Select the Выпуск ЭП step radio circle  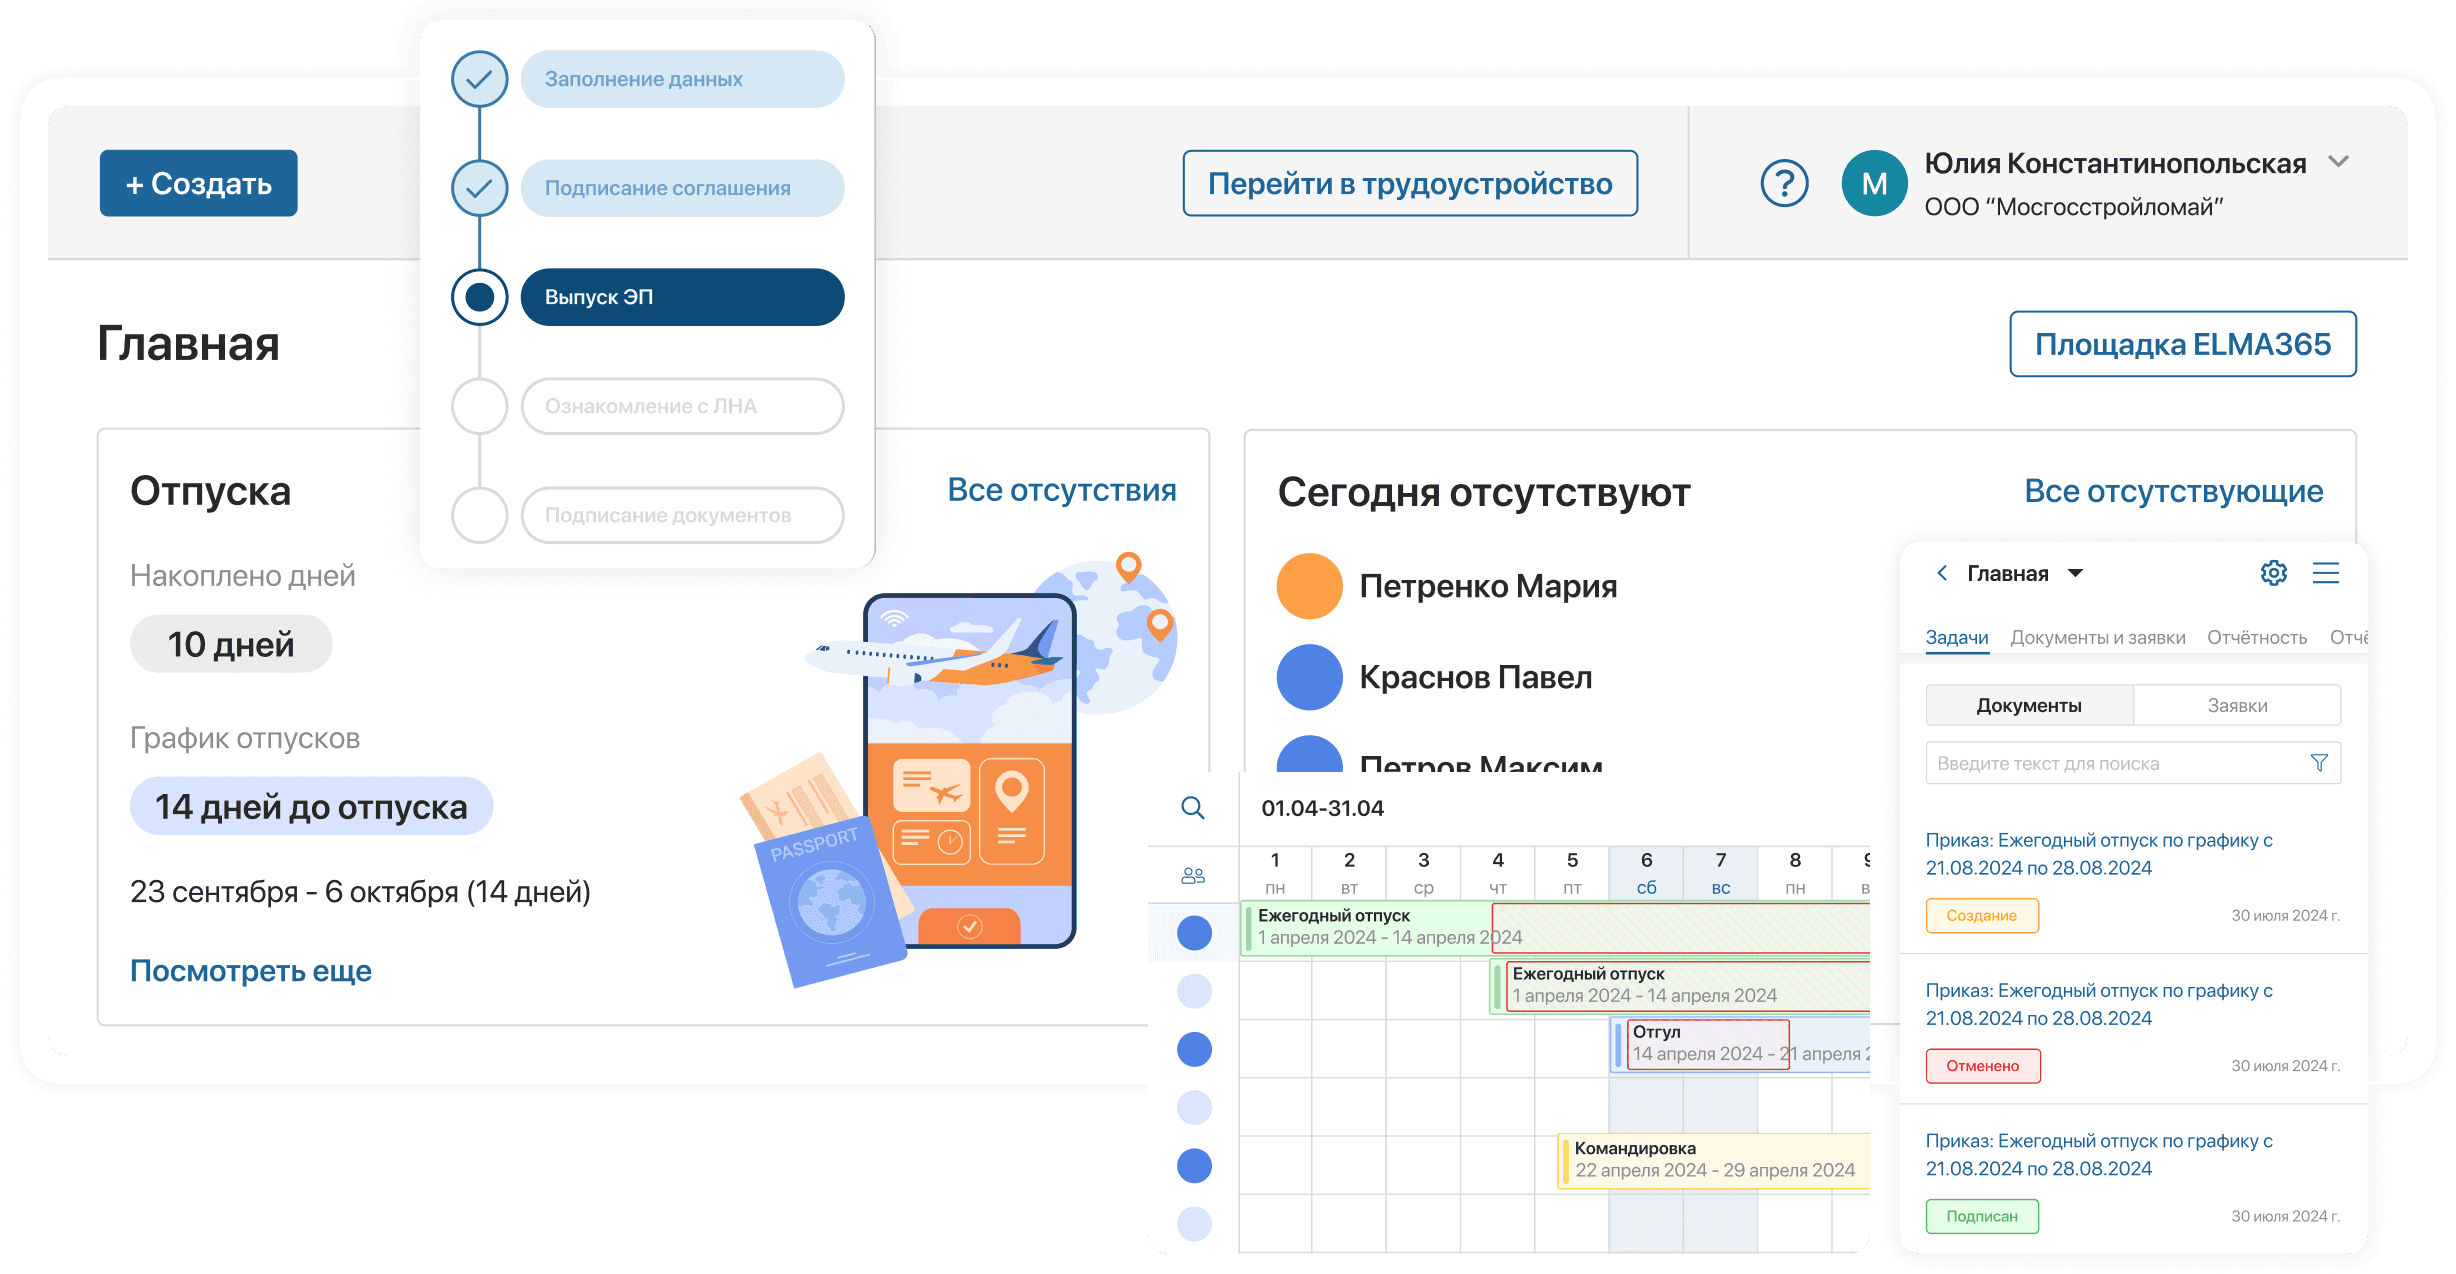click(480, 297)
